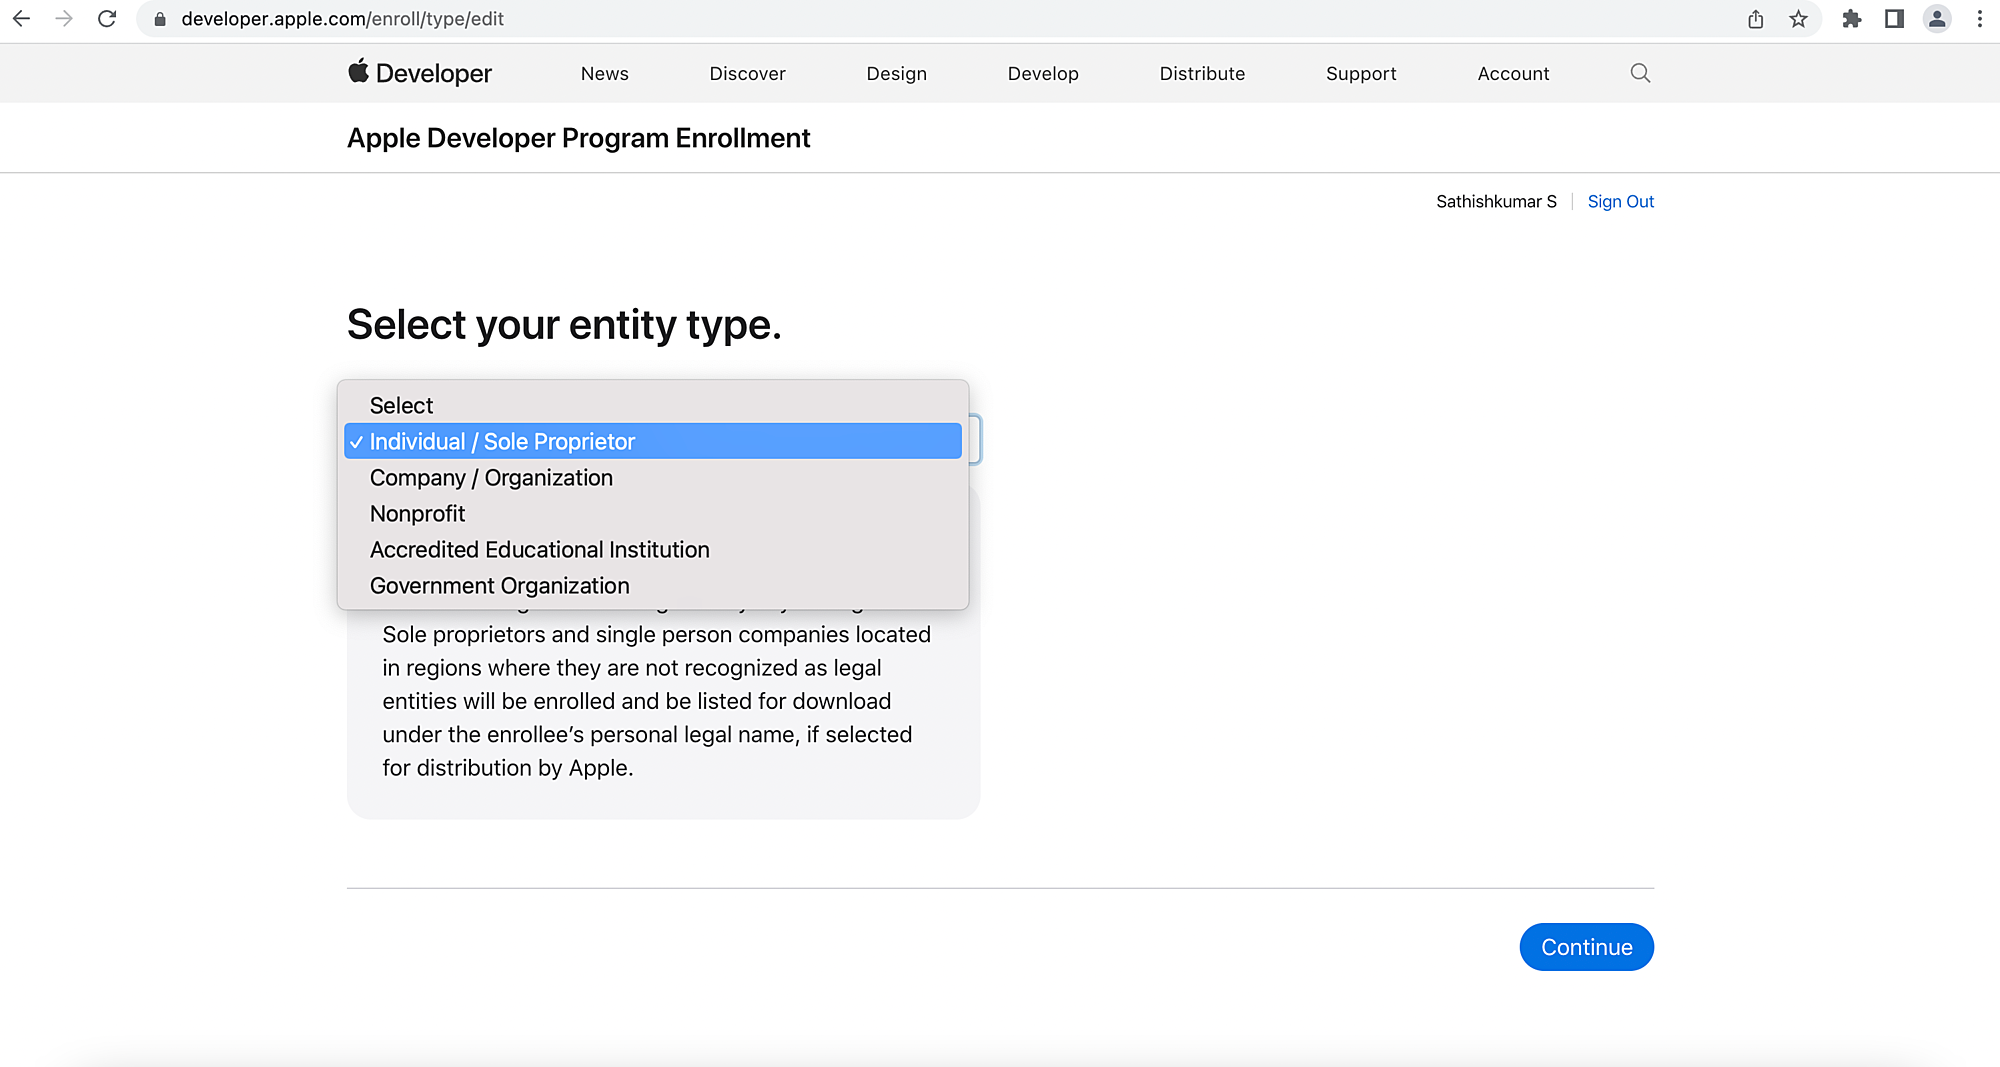Select Government Organization entity type

point(499,586)
